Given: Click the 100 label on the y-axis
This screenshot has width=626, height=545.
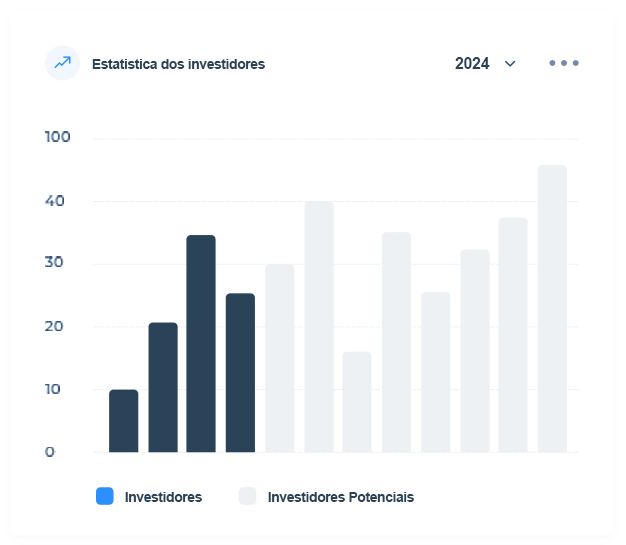Looking at the screenshot, I should pyautogui.click(x=58, y=137).
